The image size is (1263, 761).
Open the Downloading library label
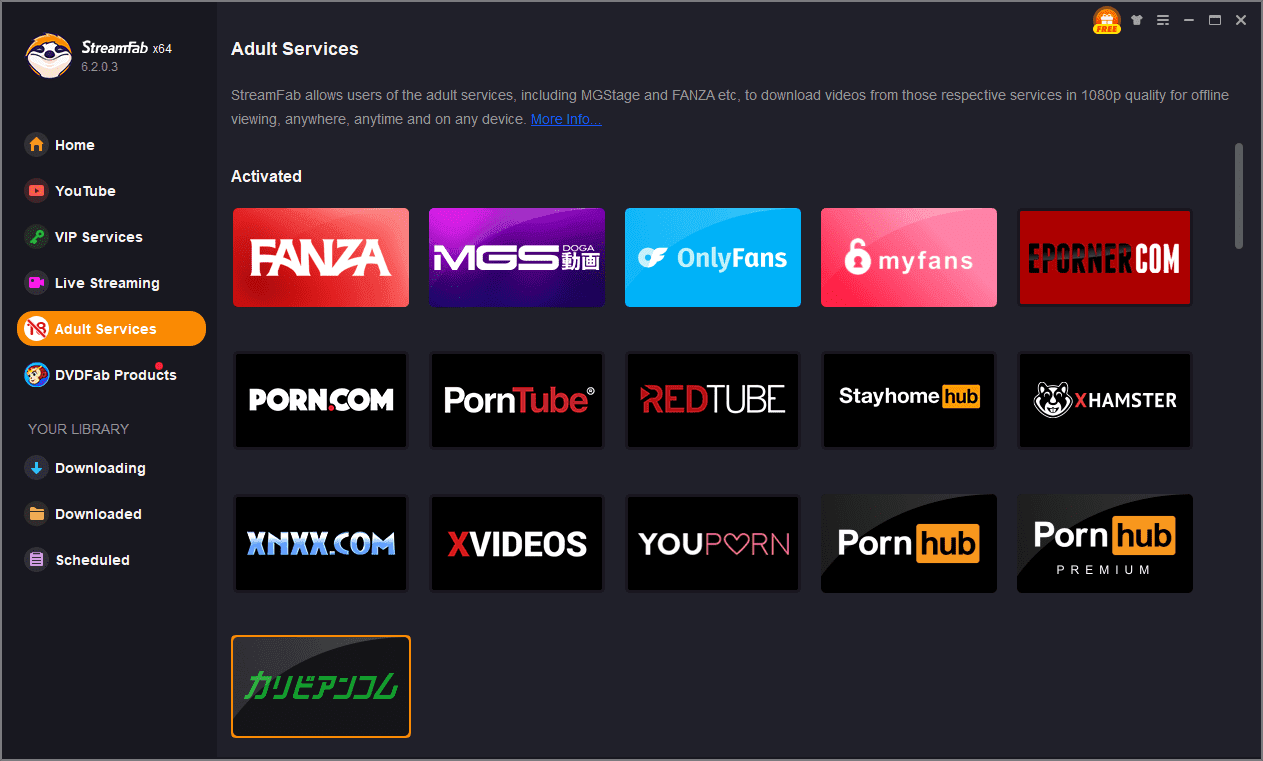[100, 468]
